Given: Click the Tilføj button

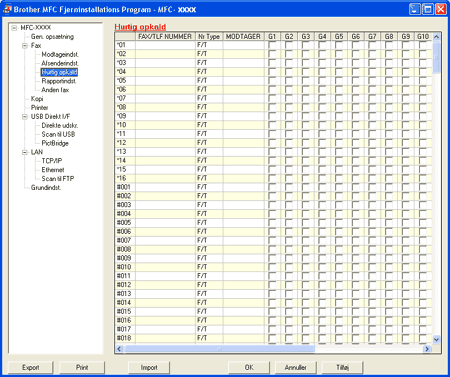Looking at the screenshot, I should [342, 367].
